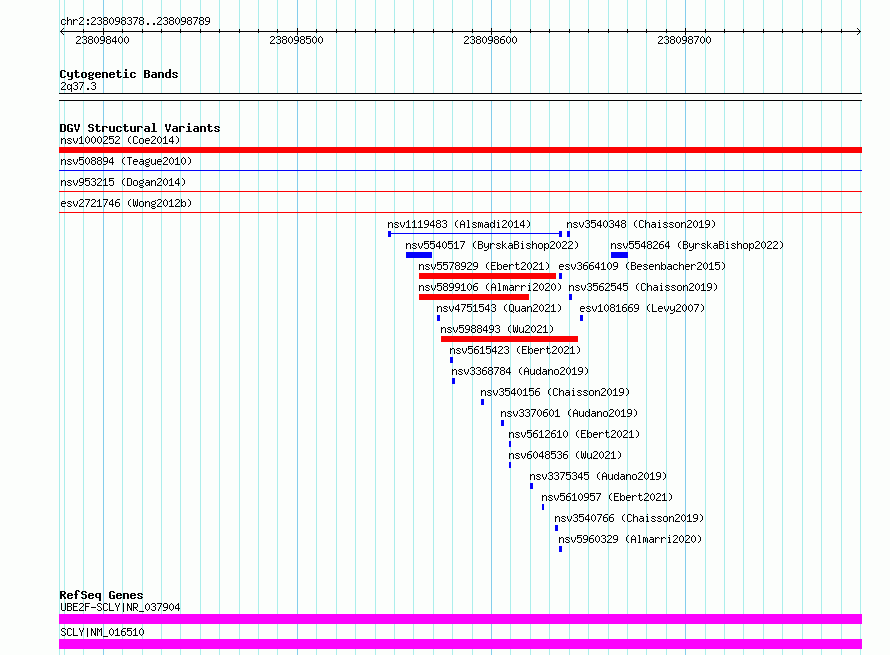Click the nsv5988493 (Wu2021) label

[x=497, y=329]
